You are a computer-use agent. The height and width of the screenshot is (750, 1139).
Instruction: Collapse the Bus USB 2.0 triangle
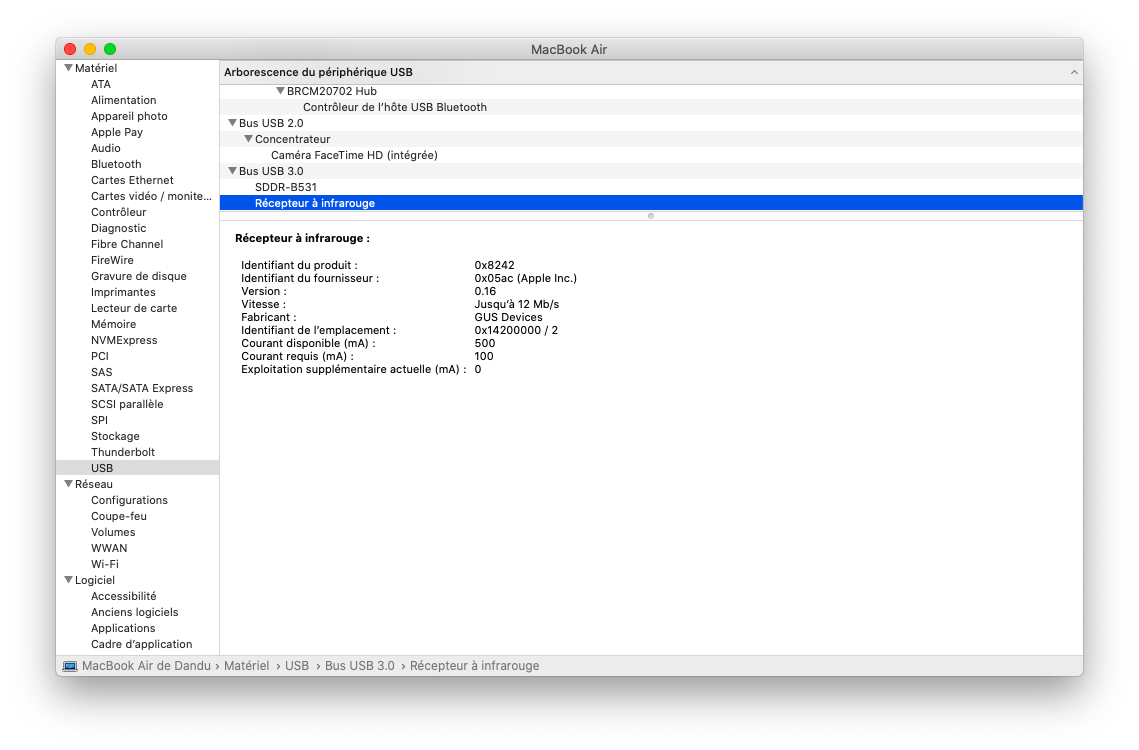click(232, 123)
